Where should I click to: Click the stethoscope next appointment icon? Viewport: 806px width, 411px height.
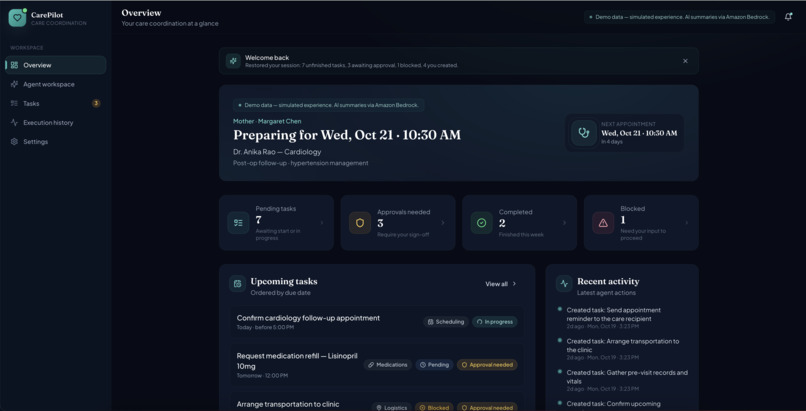click(584, 133)
